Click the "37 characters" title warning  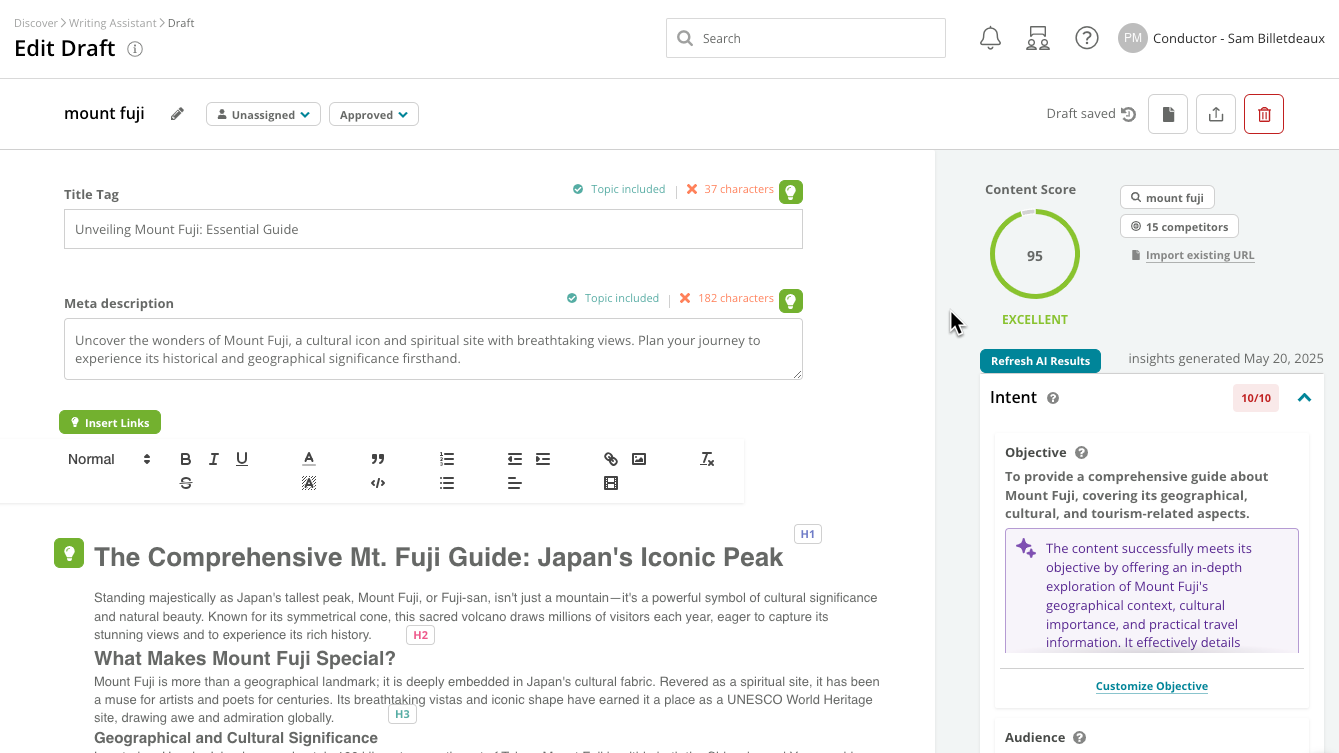tap(739, 189)
